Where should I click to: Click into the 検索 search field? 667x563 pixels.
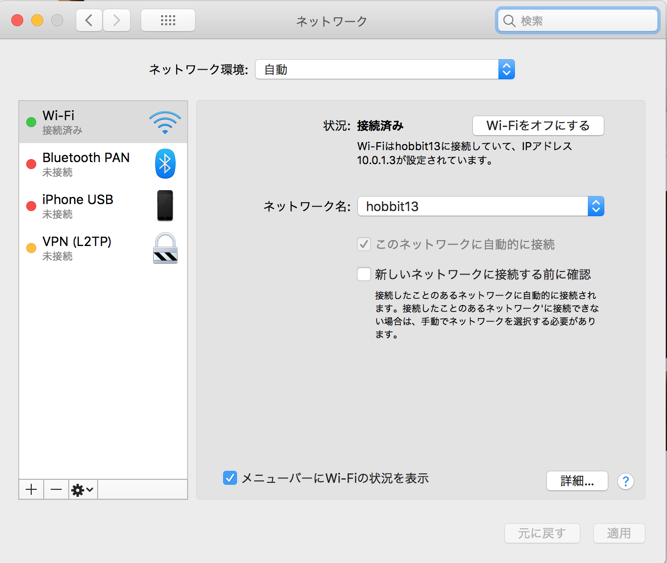coord(577,20)
